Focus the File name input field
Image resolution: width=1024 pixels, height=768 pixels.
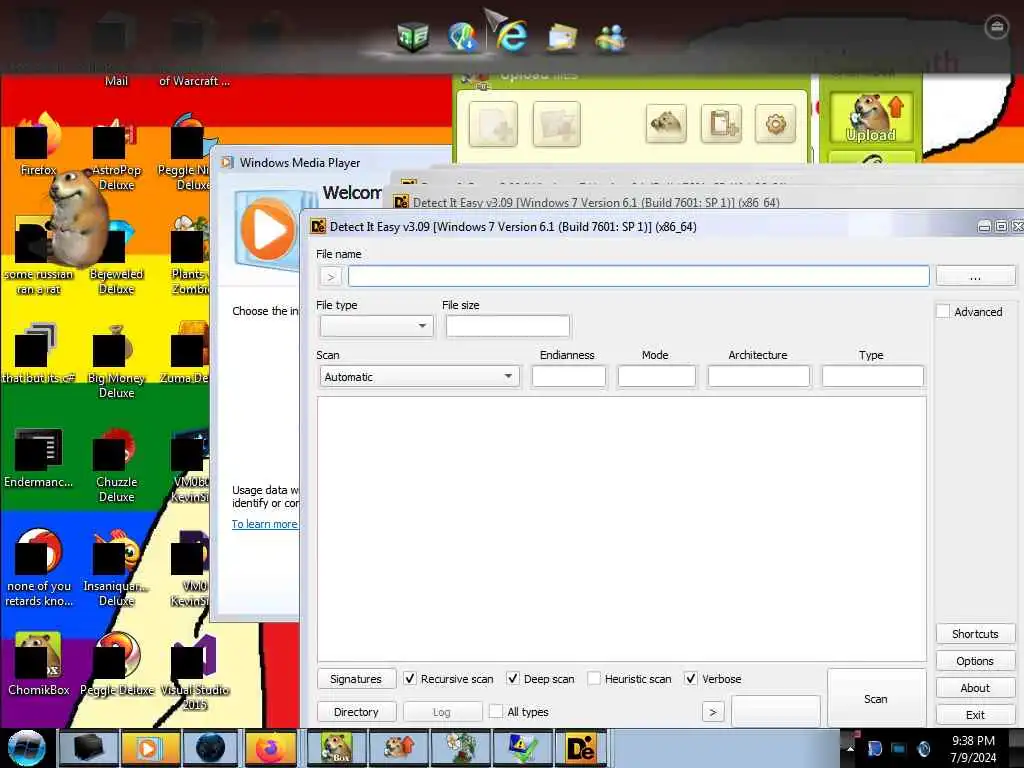[x=639, y=276]
